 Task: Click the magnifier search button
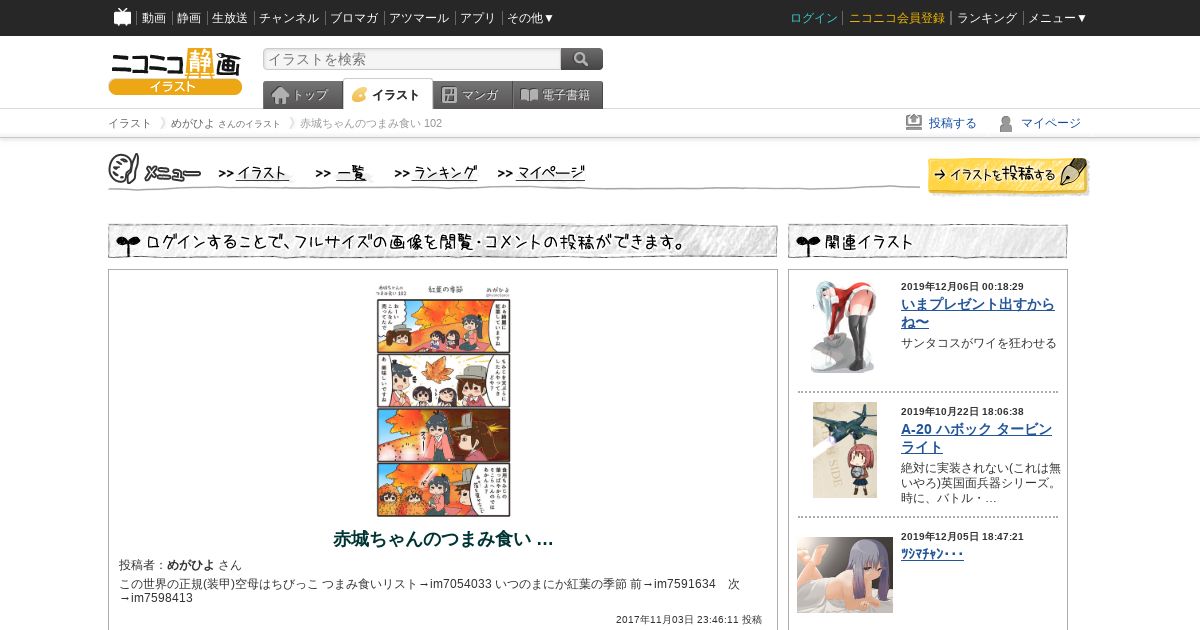[582, 59]
